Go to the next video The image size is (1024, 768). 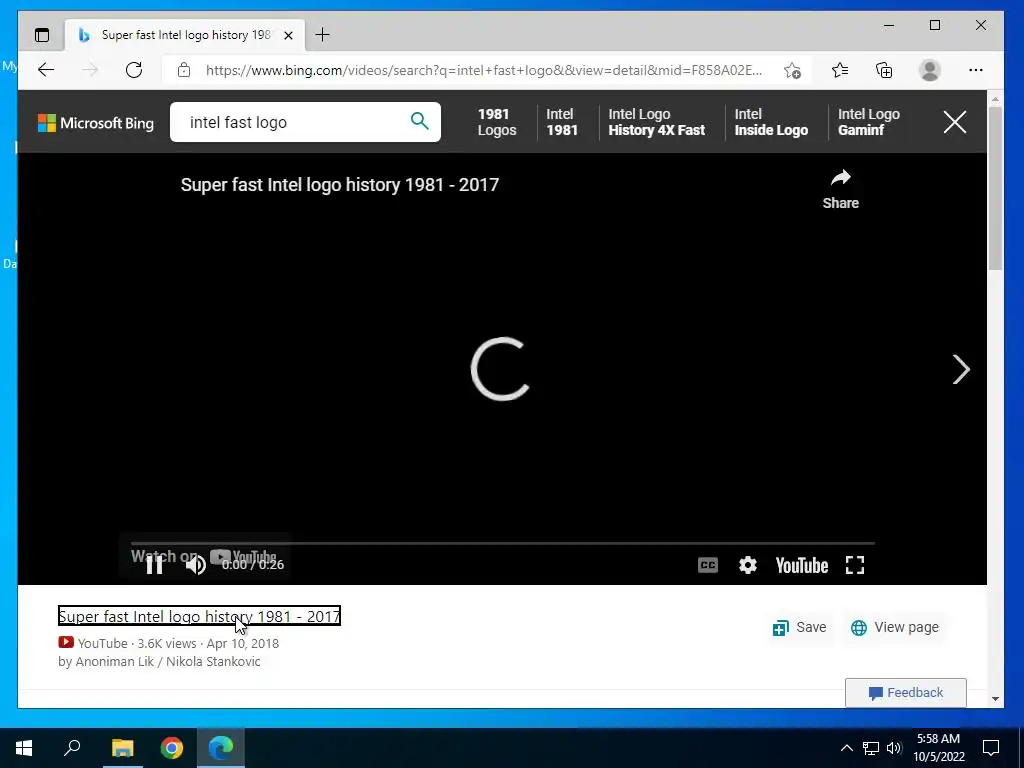tap(961, 370)
